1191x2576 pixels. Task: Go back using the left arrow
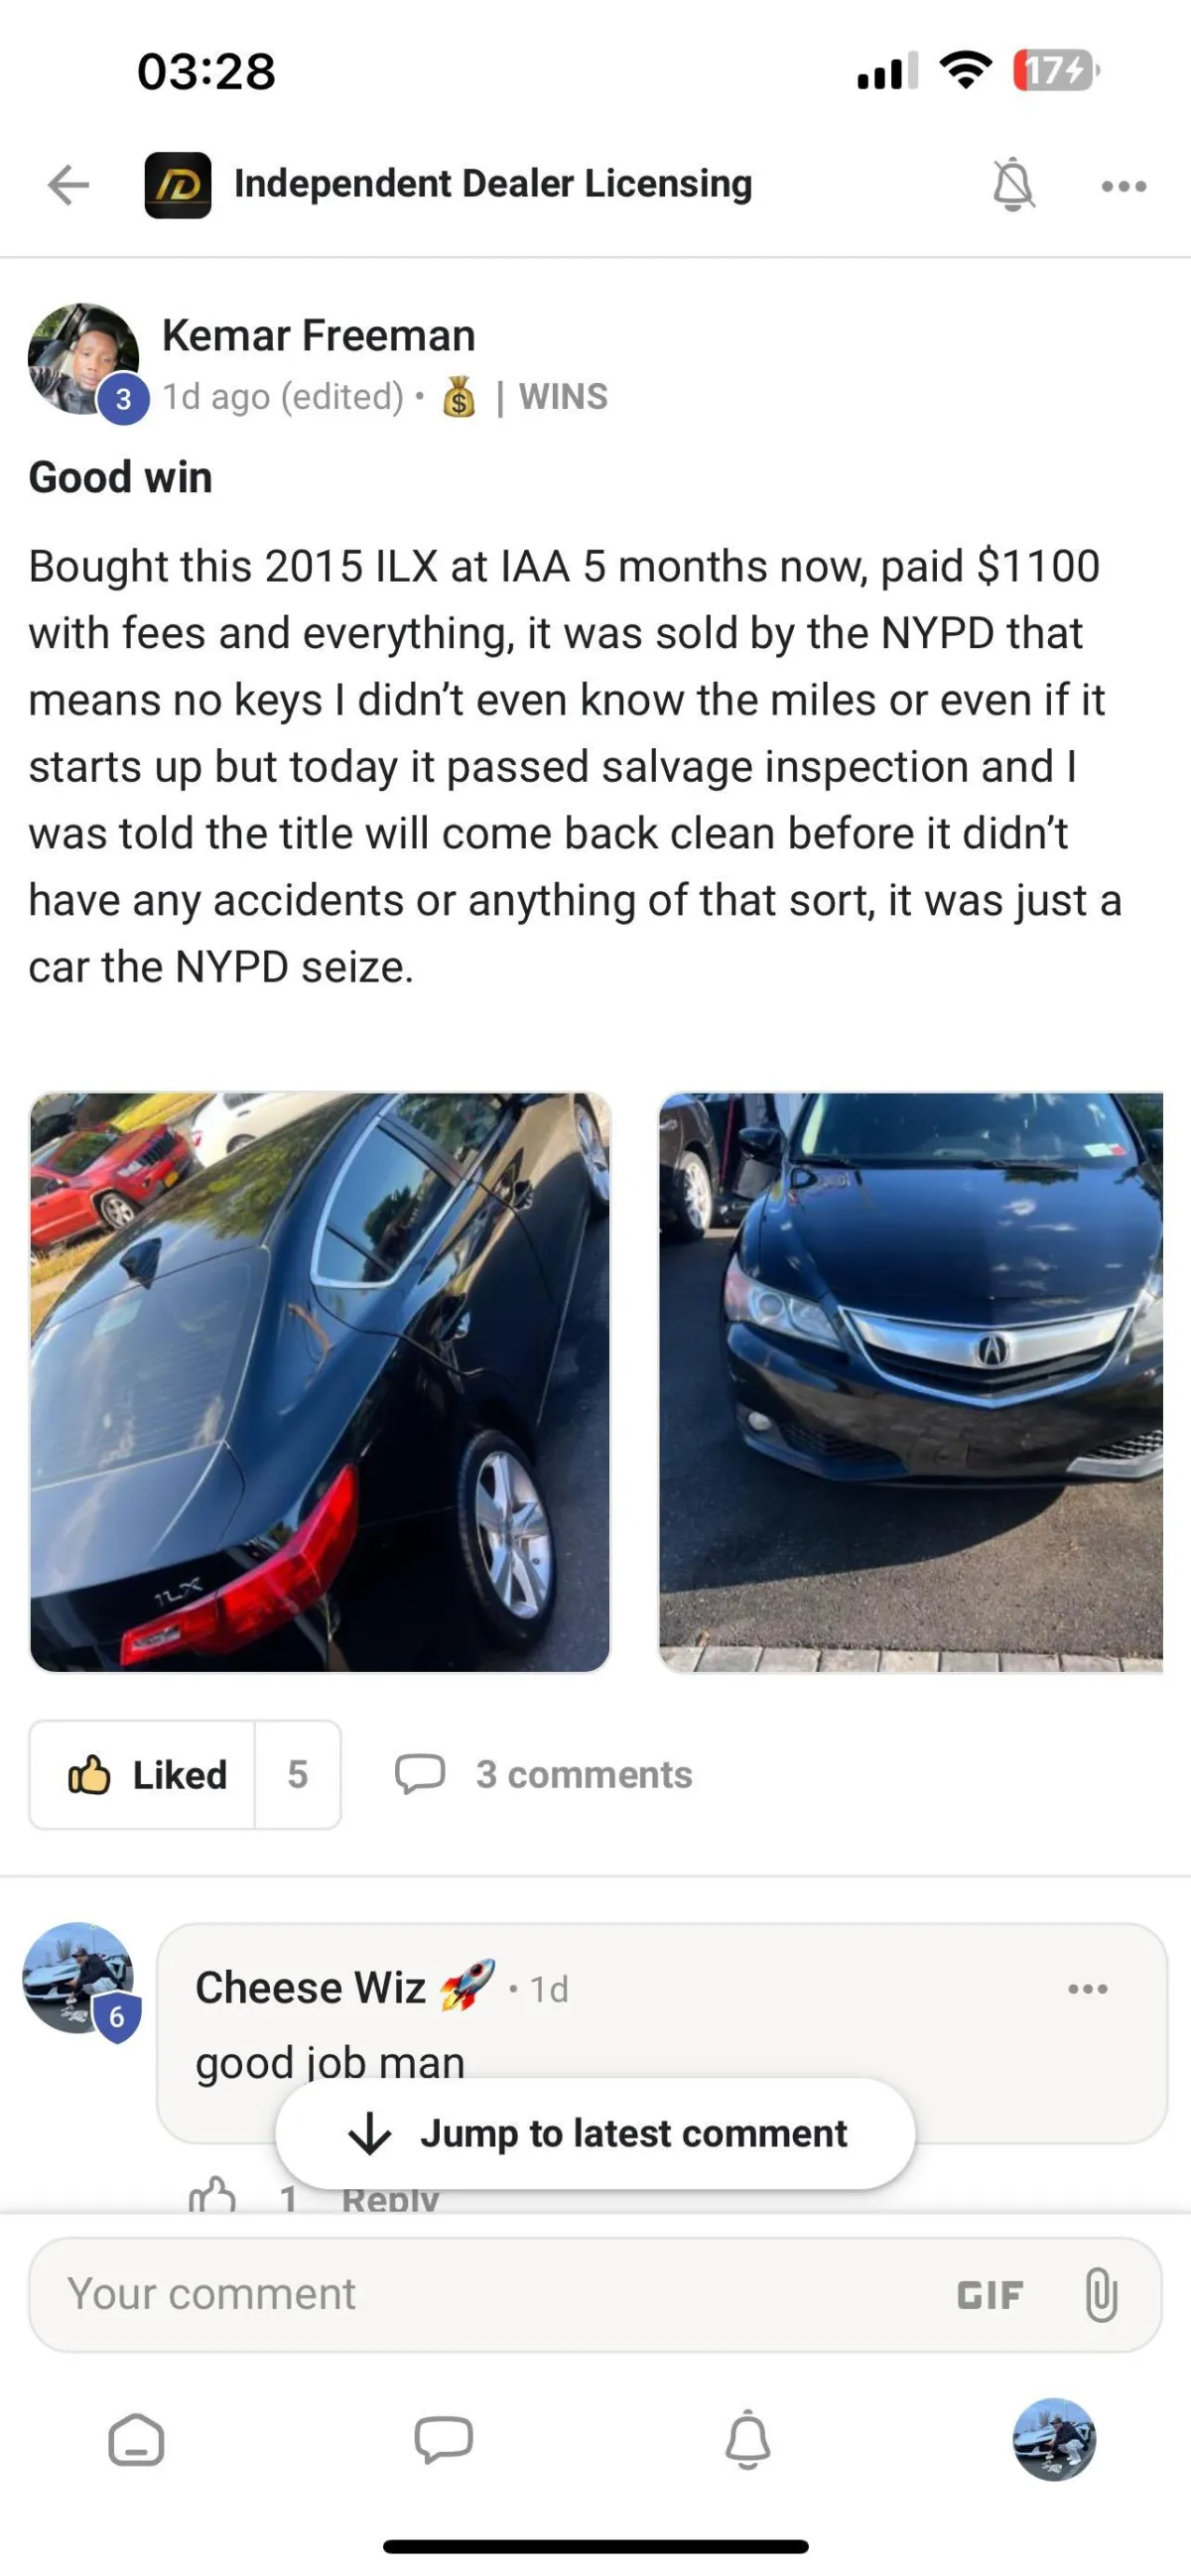[x=69, y=185]
